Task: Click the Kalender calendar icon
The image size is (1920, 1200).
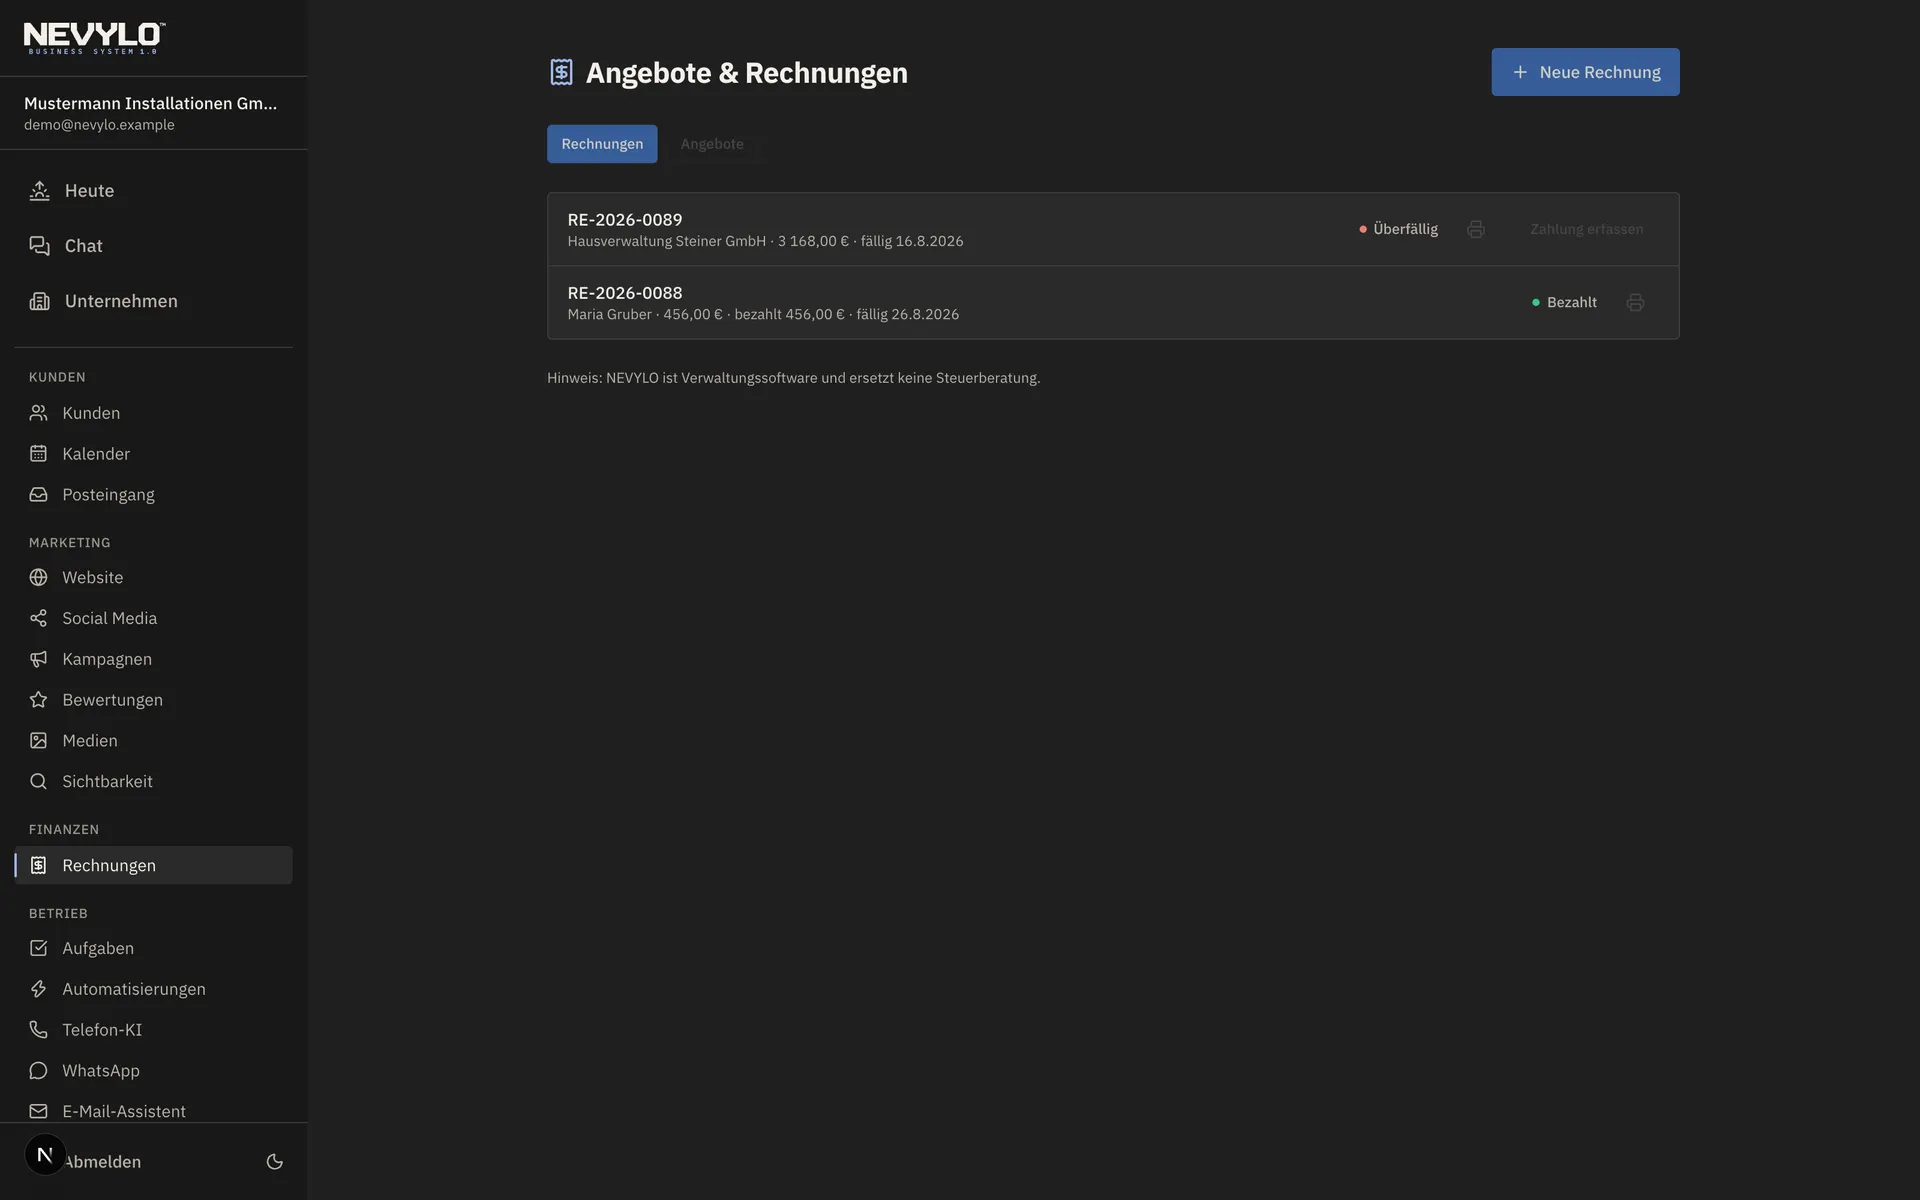Action: 38,454
